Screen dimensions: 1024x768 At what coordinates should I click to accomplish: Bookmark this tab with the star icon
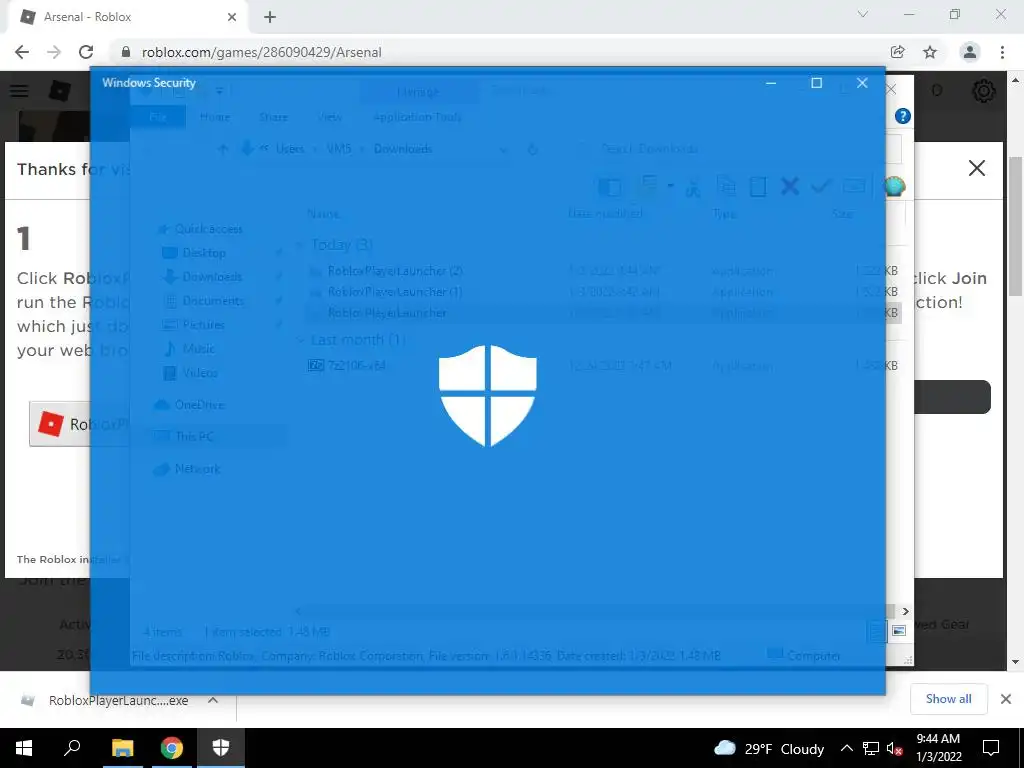930,52
